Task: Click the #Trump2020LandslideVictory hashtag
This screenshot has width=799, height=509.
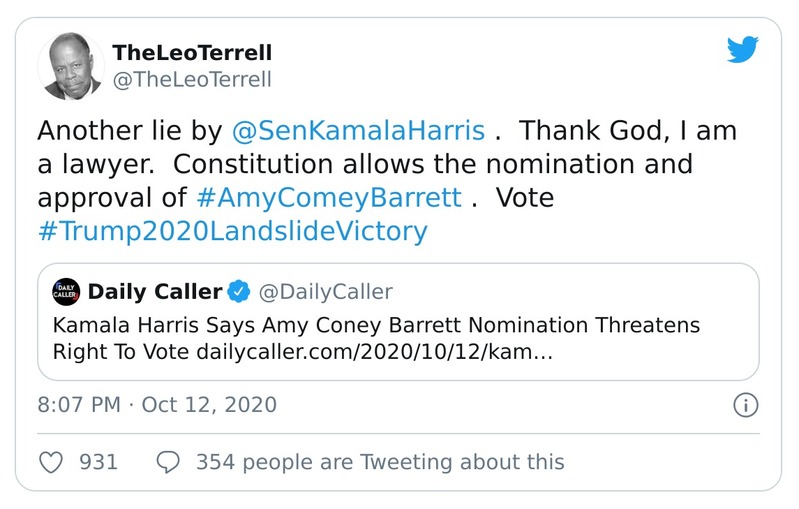Action: [x=232, y=231]
